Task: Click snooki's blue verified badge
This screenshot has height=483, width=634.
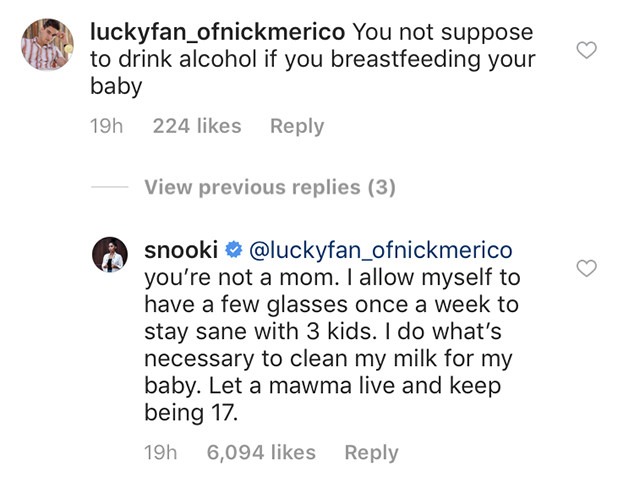Action: [233, 250]
